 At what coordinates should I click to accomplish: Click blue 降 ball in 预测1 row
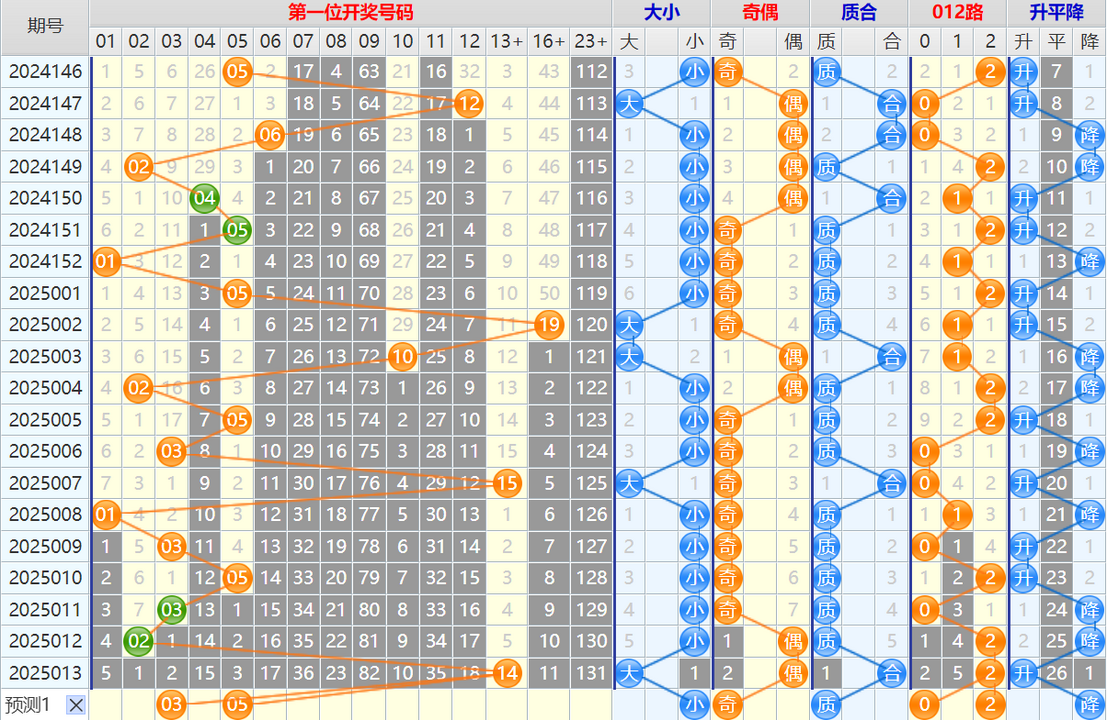pyautogui.click(x=1089, y=704)
